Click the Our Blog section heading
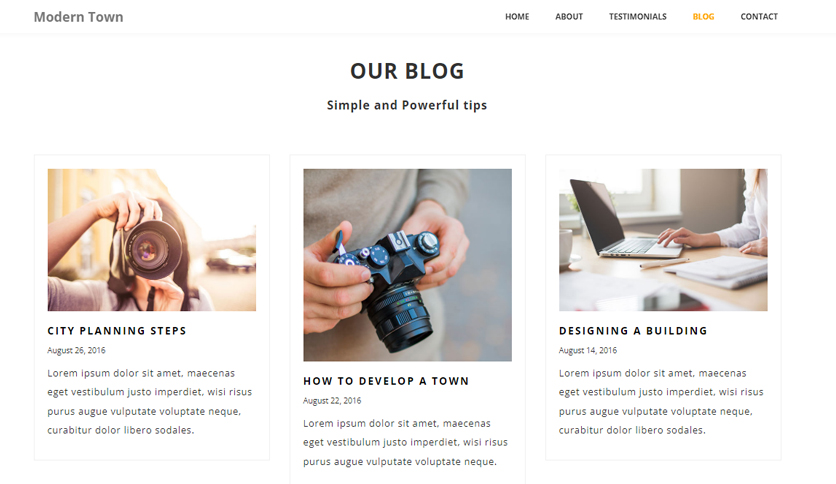Screen dimensions: 836x484 pyautogui.click(x=407, y=71)
